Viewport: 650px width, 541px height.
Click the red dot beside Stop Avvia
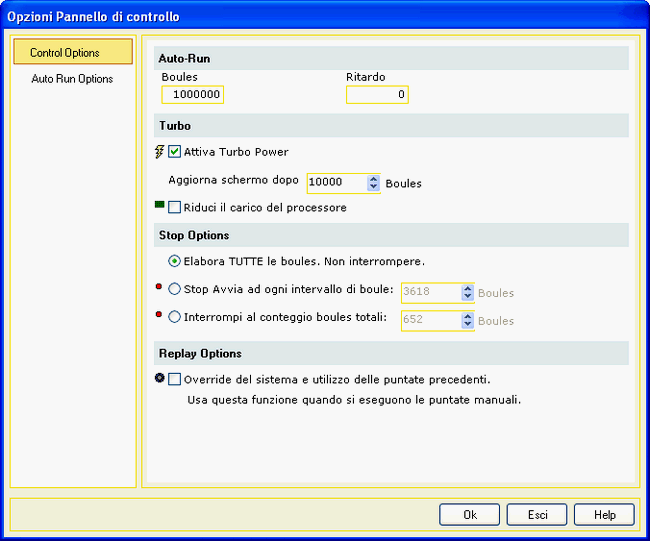click(160, 290)
